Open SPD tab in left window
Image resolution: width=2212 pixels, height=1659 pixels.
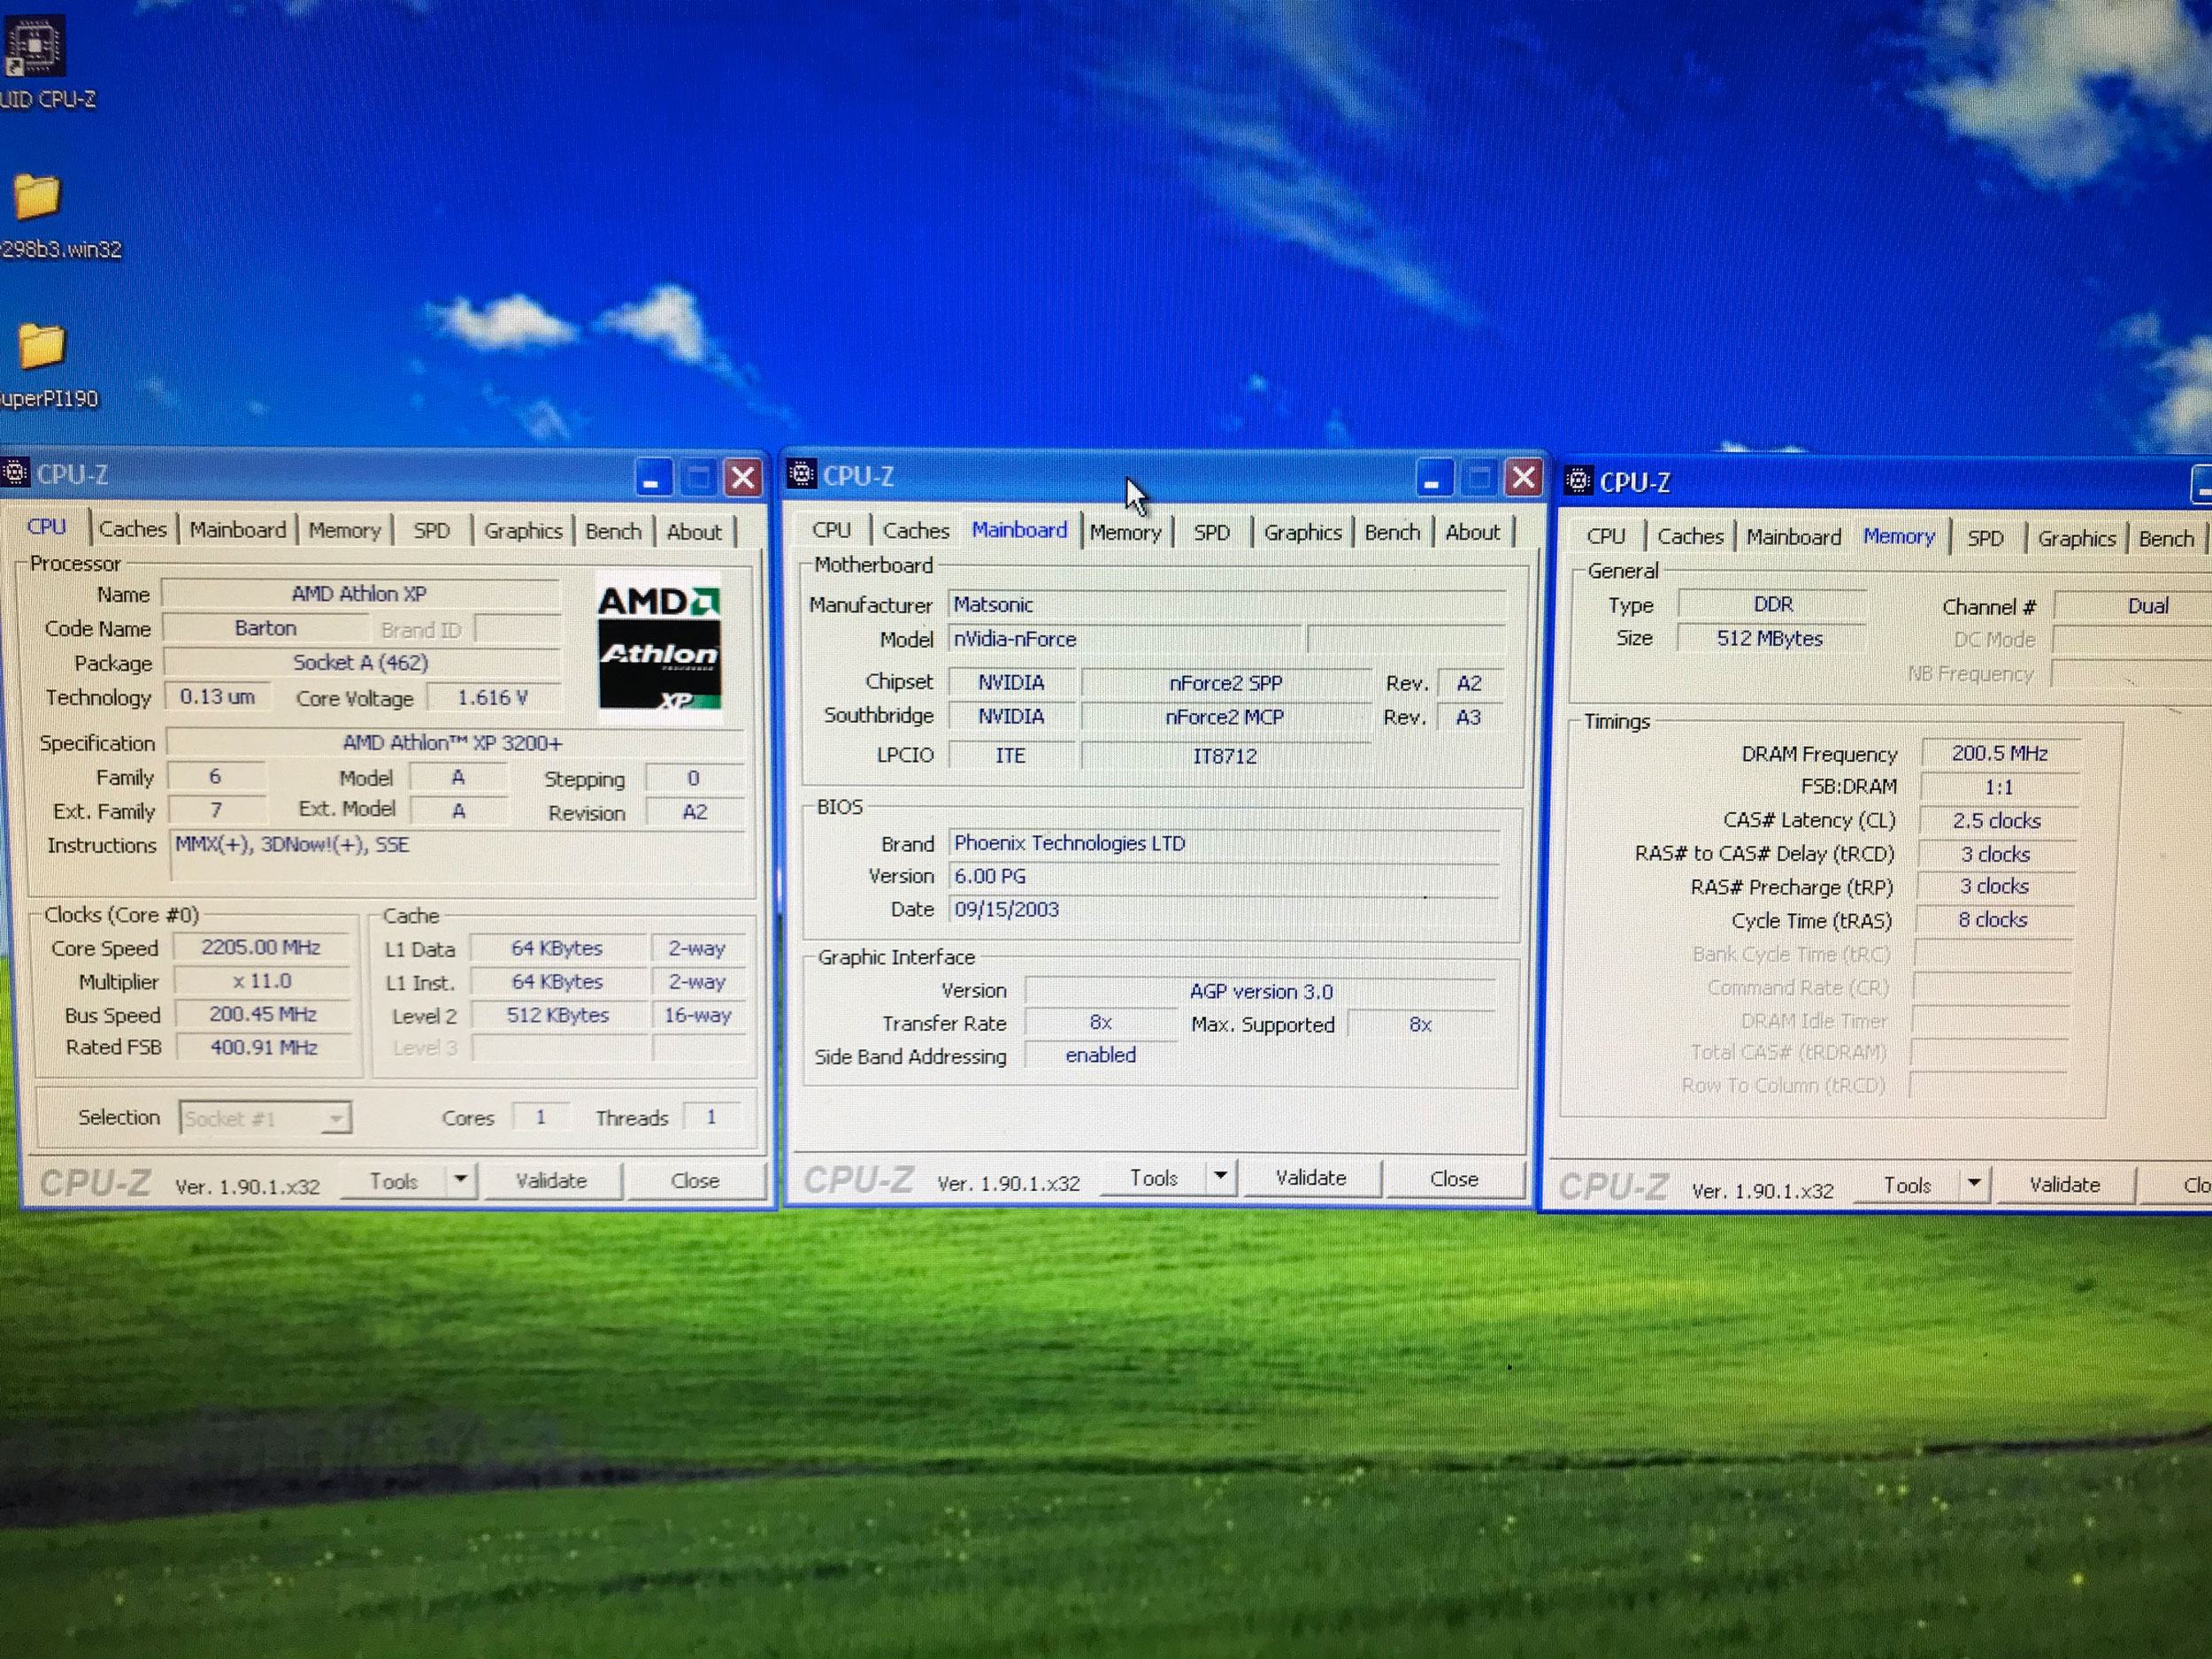(x=432, y=531)
